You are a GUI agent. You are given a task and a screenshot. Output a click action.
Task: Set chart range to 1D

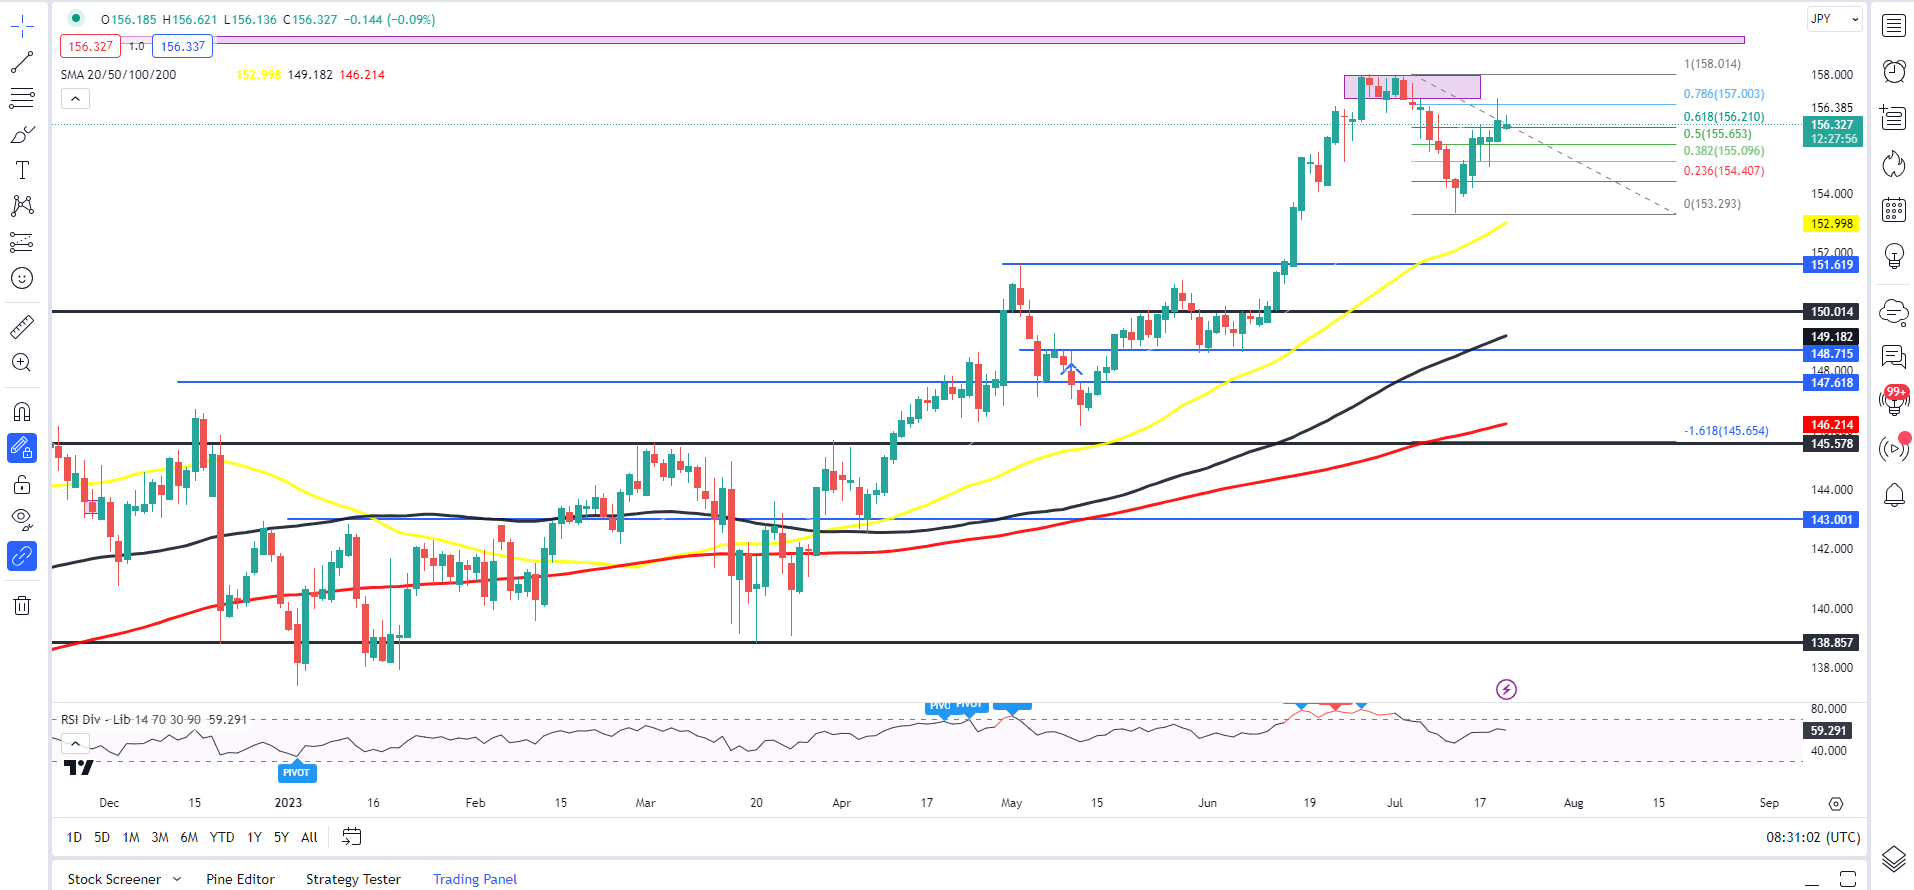[x=74, y=837]
